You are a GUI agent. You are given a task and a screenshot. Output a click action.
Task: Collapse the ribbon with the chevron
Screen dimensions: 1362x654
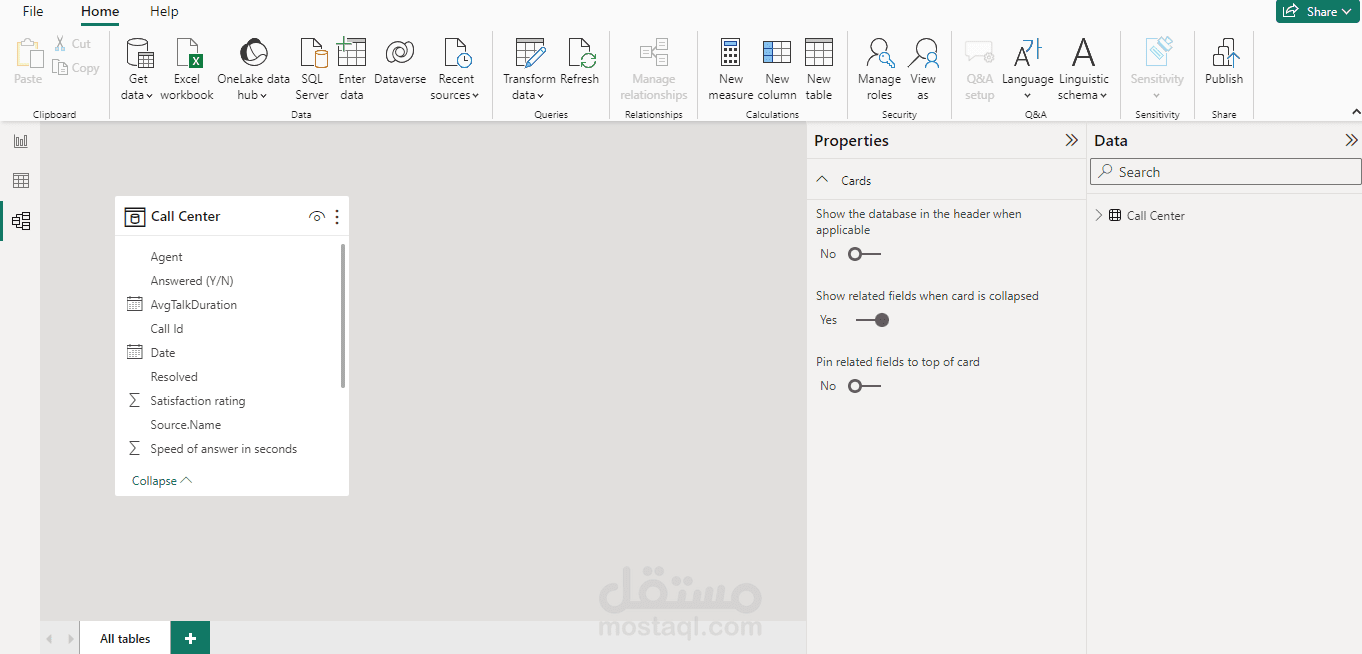click(x=1356, y=112)
